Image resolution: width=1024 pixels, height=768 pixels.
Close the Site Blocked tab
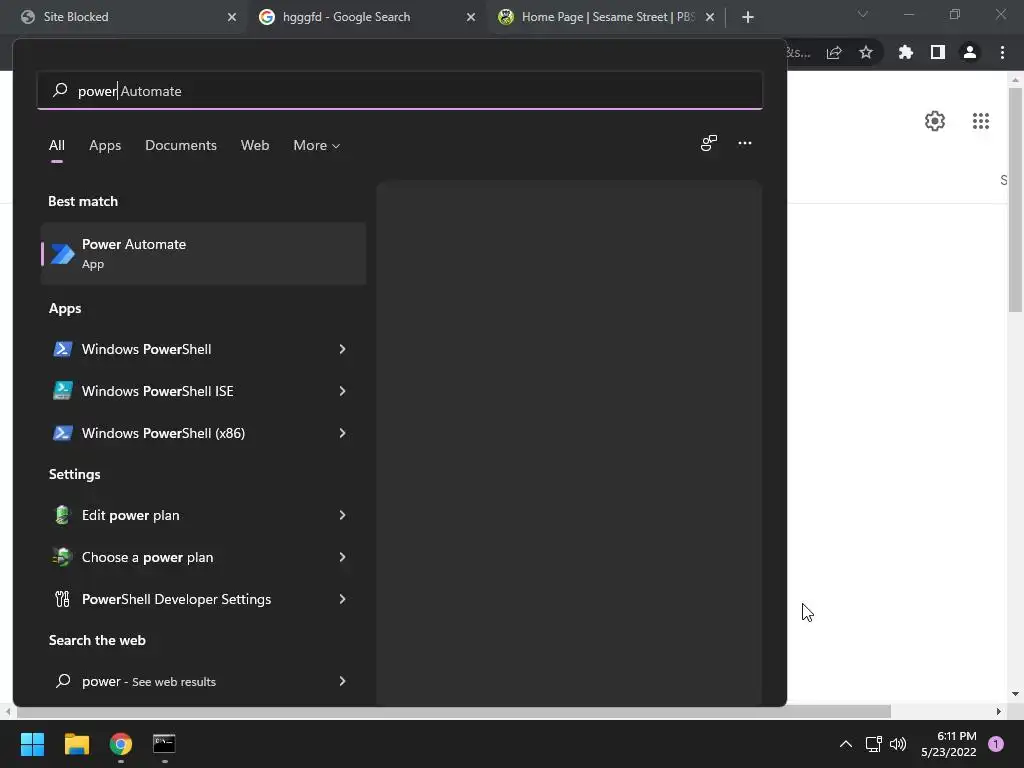(232, 17)
